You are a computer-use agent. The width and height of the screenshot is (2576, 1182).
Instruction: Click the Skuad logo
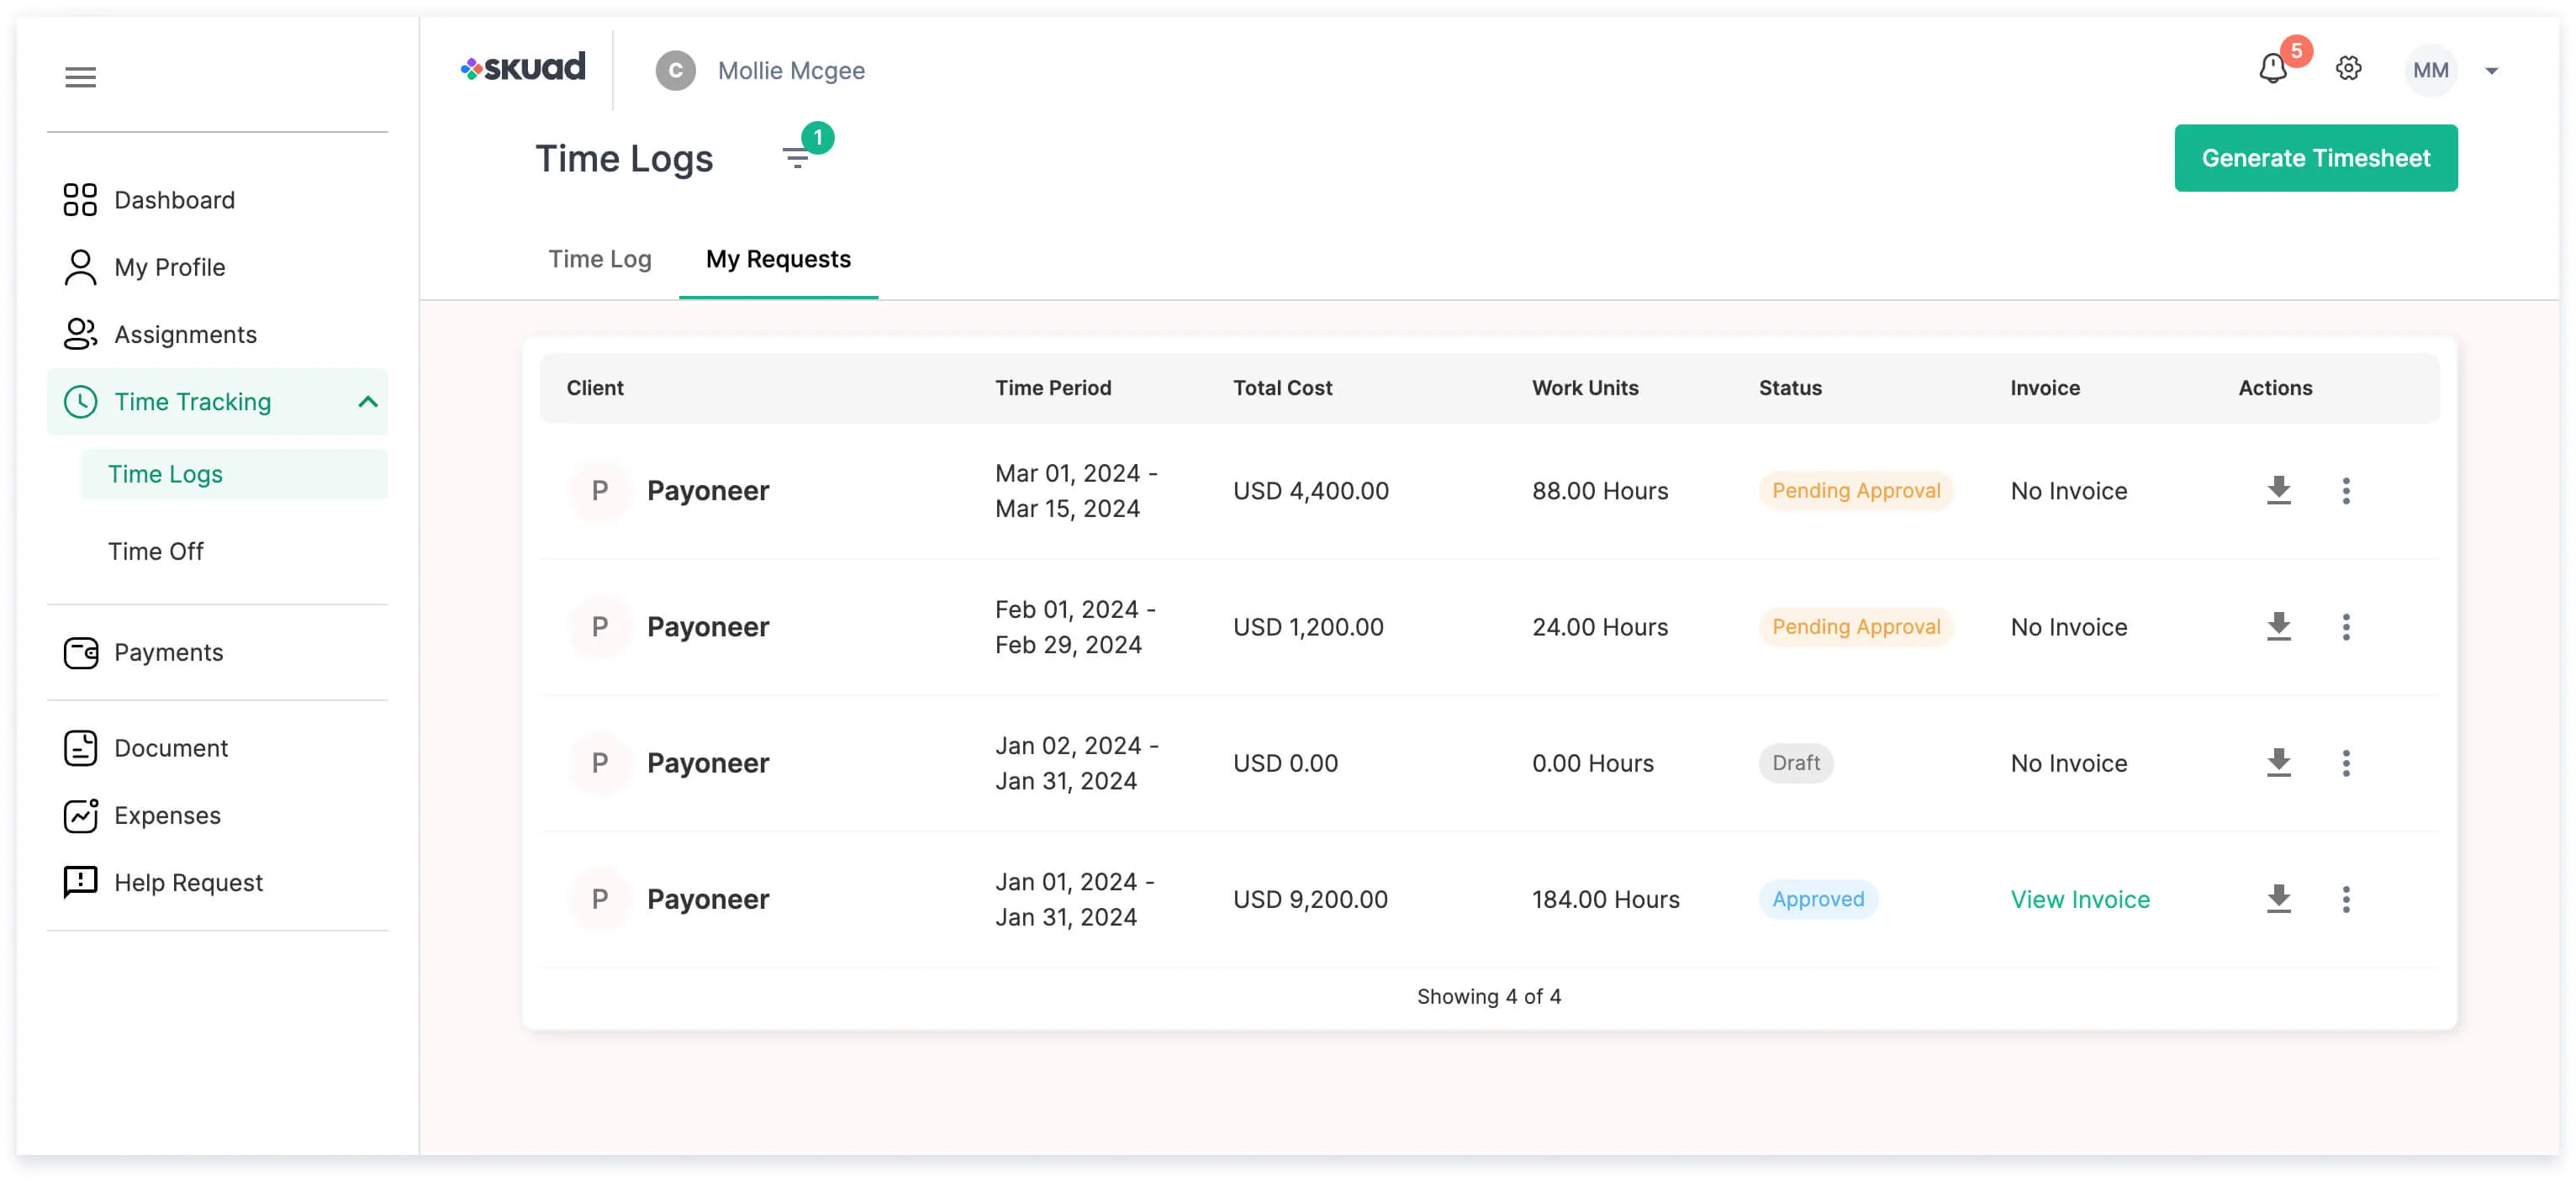[x=523, y=68]
